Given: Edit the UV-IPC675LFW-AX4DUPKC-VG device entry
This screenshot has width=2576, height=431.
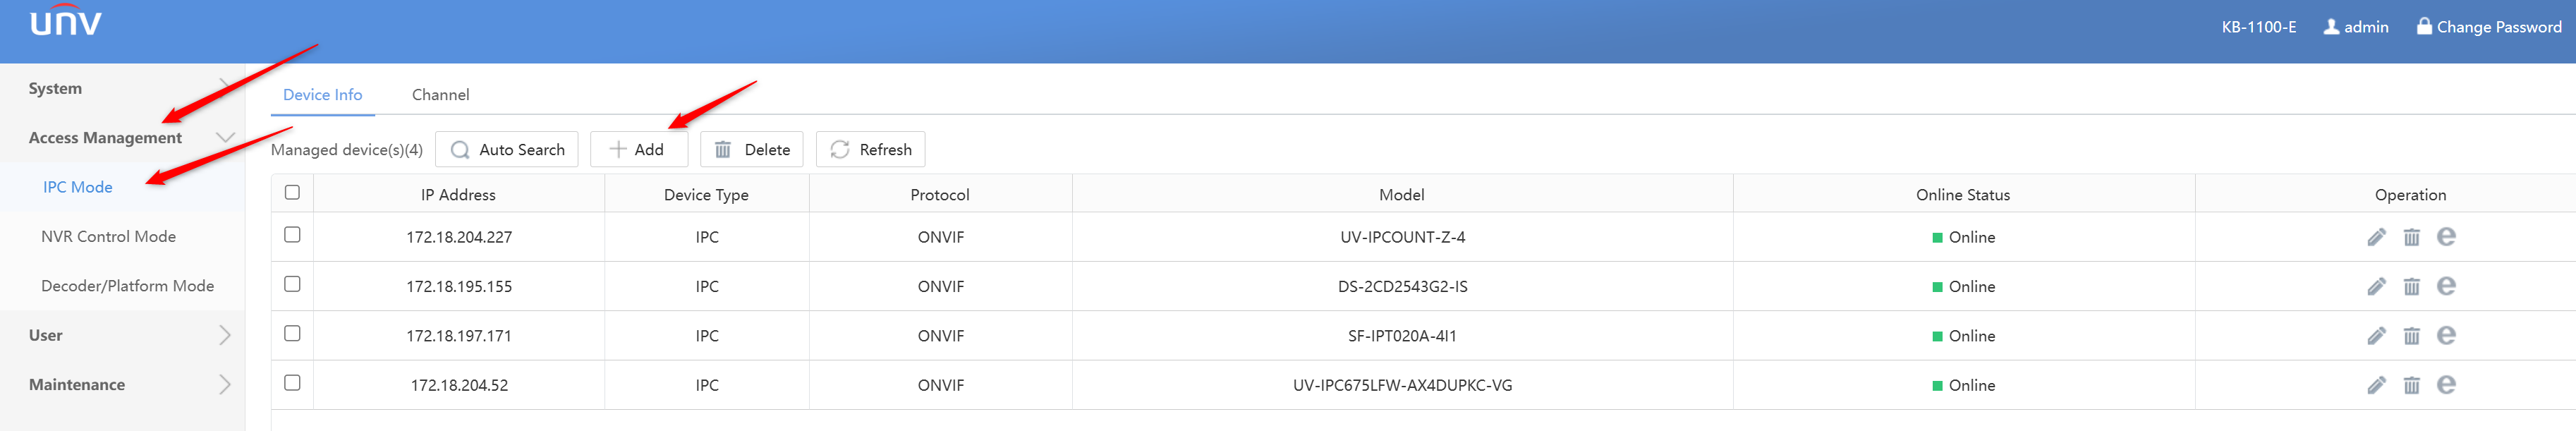Looking at the screenshot, I should (2376, 385).
